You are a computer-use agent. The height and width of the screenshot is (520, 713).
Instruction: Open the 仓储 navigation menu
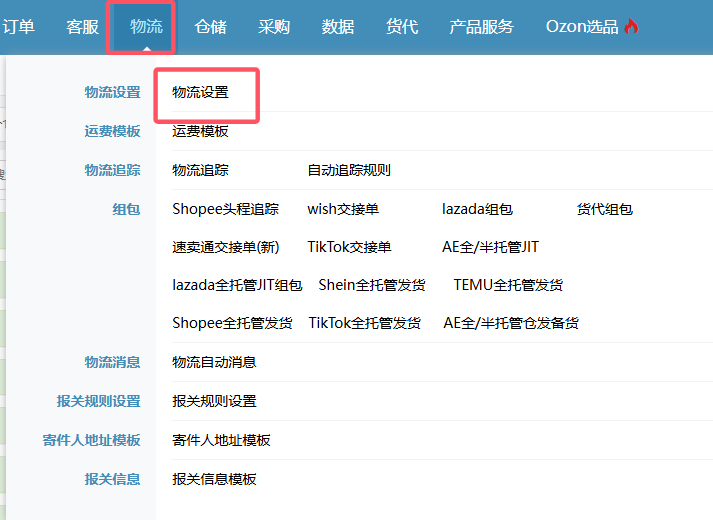tap(211, 26)
